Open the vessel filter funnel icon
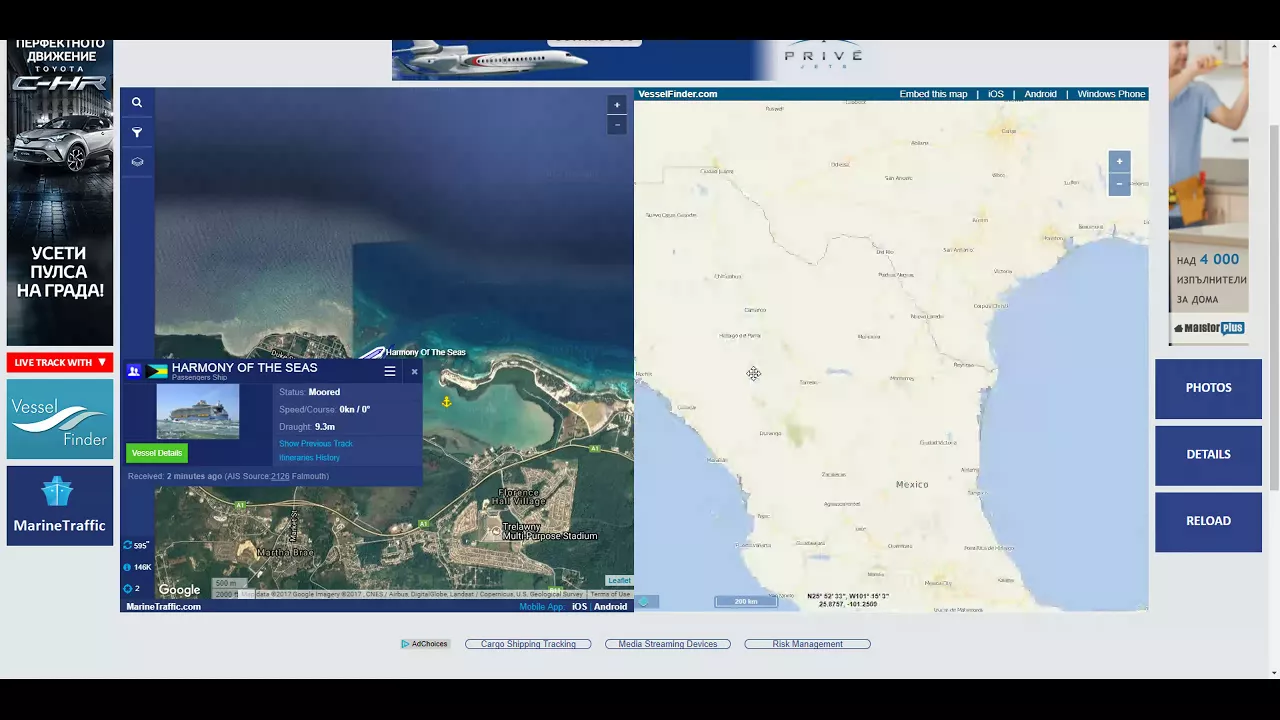Viewport: 1280px width, 720px height. click(x=137, y=132)
